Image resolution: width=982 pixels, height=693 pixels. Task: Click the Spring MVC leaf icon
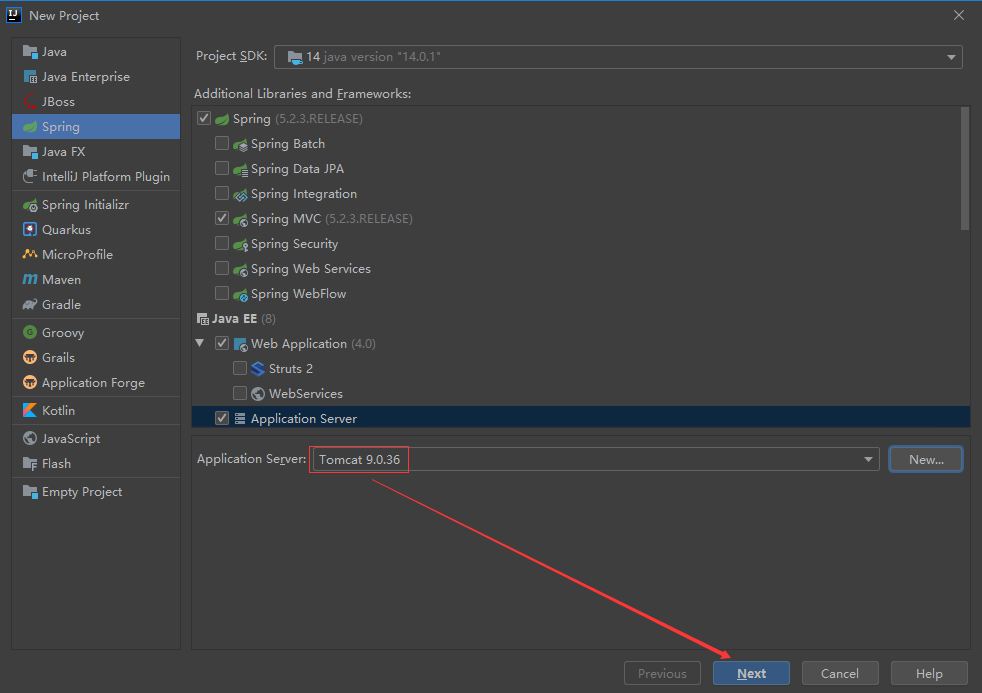point(240,219)
